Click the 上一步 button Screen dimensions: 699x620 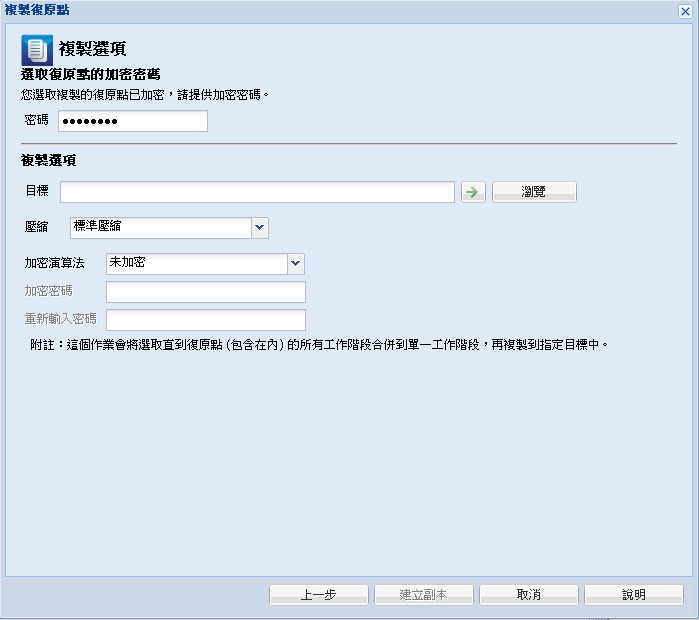tap(319, 595)
